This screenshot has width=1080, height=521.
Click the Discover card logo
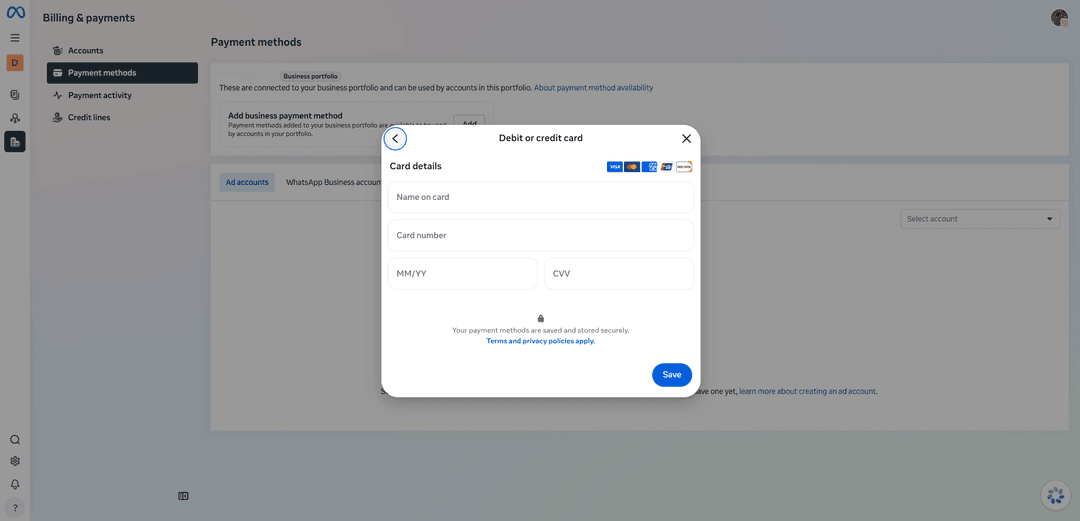684,167
